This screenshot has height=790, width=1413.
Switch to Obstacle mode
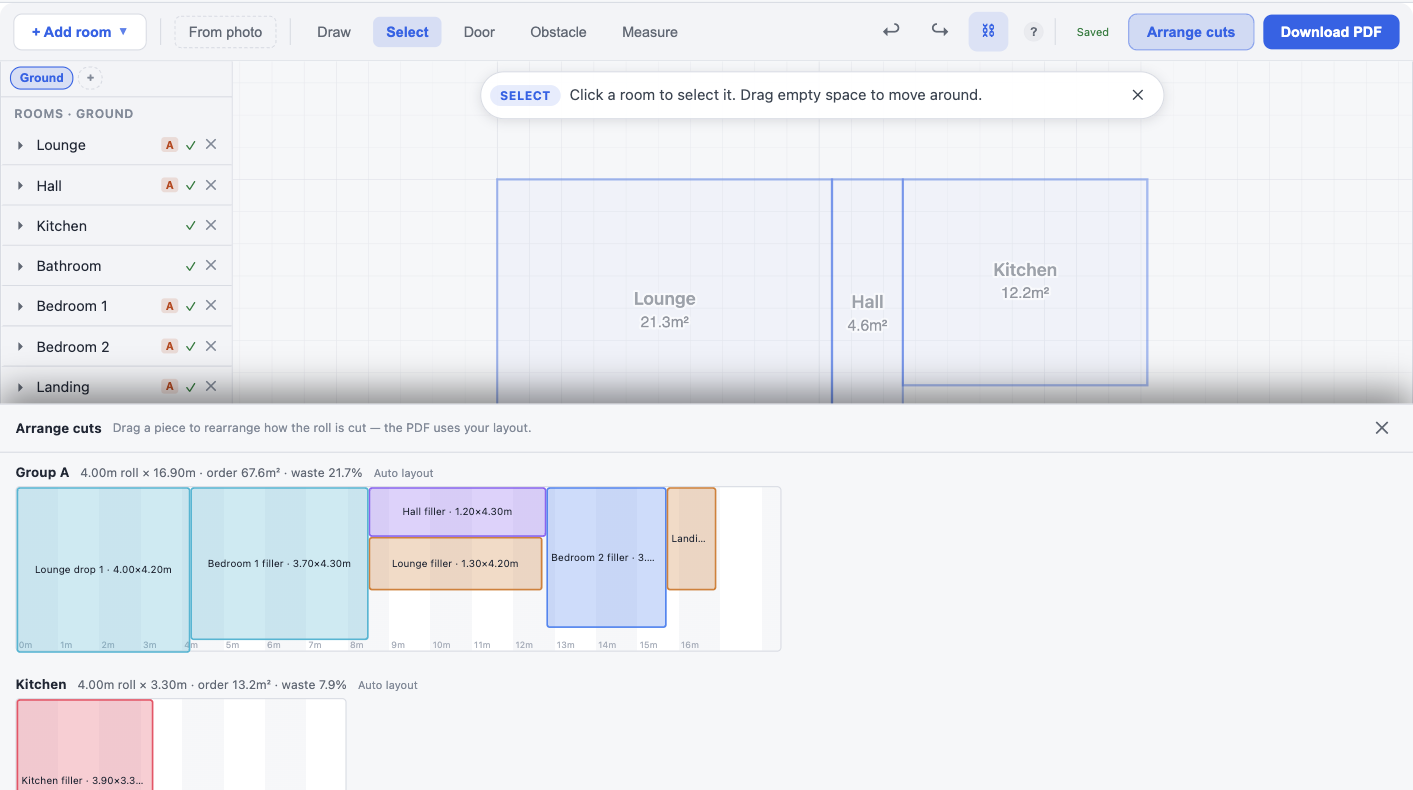pos(558,32)
